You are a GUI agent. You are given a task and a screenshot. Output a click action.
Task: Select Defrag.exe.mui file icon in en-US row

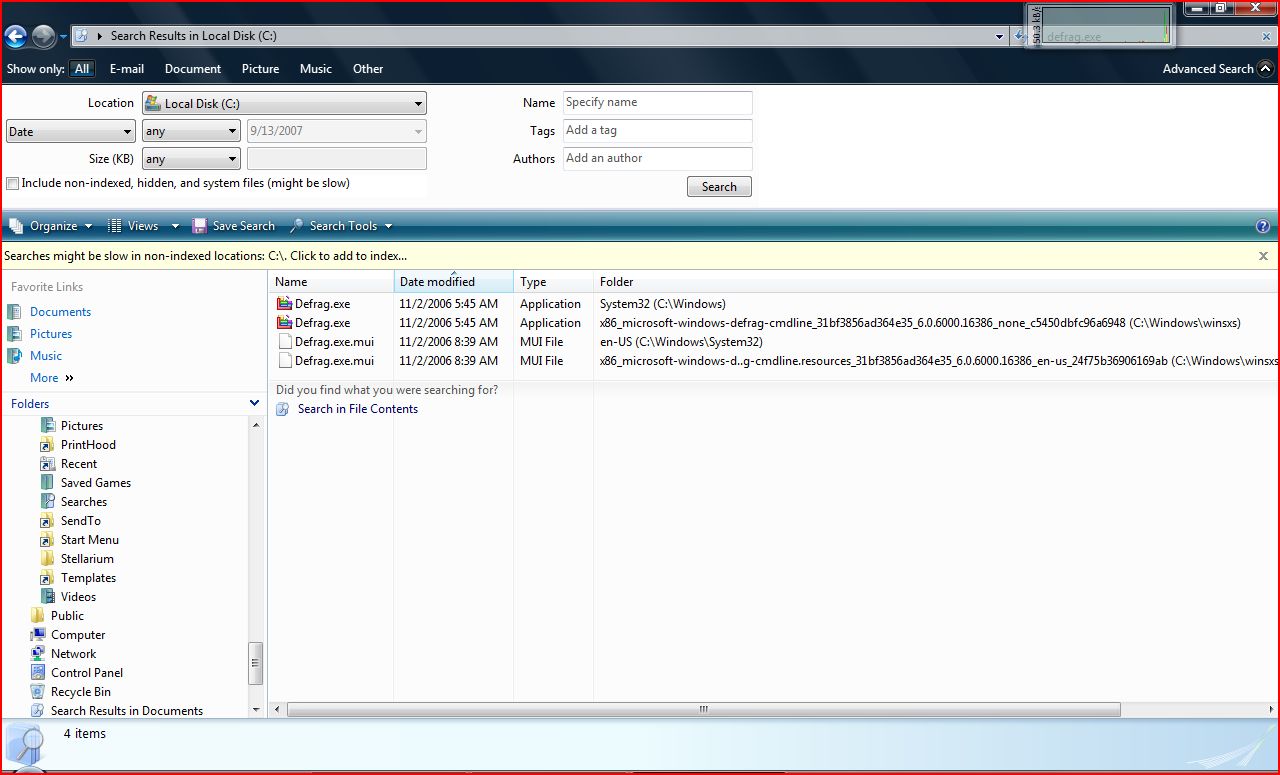pos(284,342)
